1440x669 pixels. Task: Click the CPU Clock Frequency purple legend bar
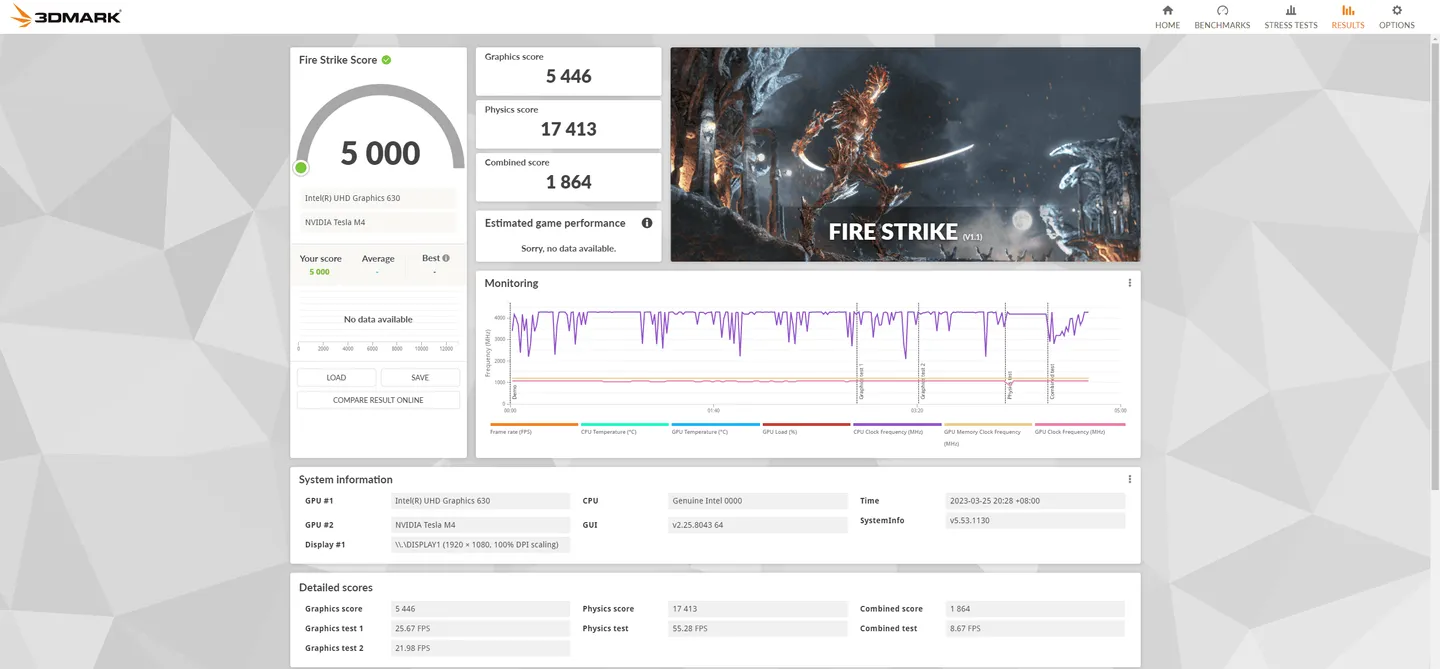tap(896, 425)
